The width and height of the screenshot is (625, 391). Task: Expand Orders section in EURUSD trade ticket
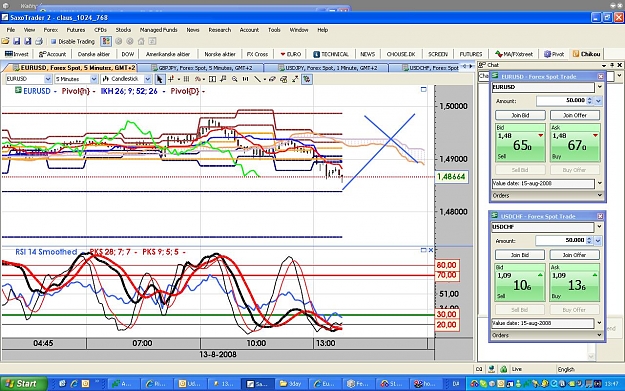(x=547, y=195)
